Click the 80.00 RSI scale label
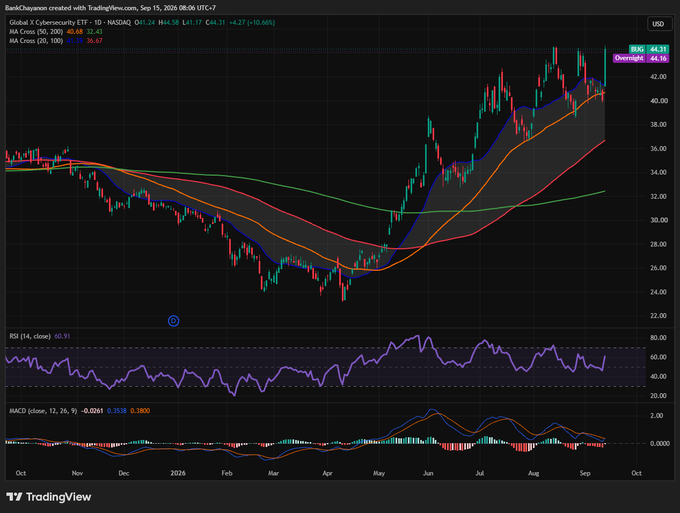The width and height of the screenshot is (680, 513). coord(658,338)
